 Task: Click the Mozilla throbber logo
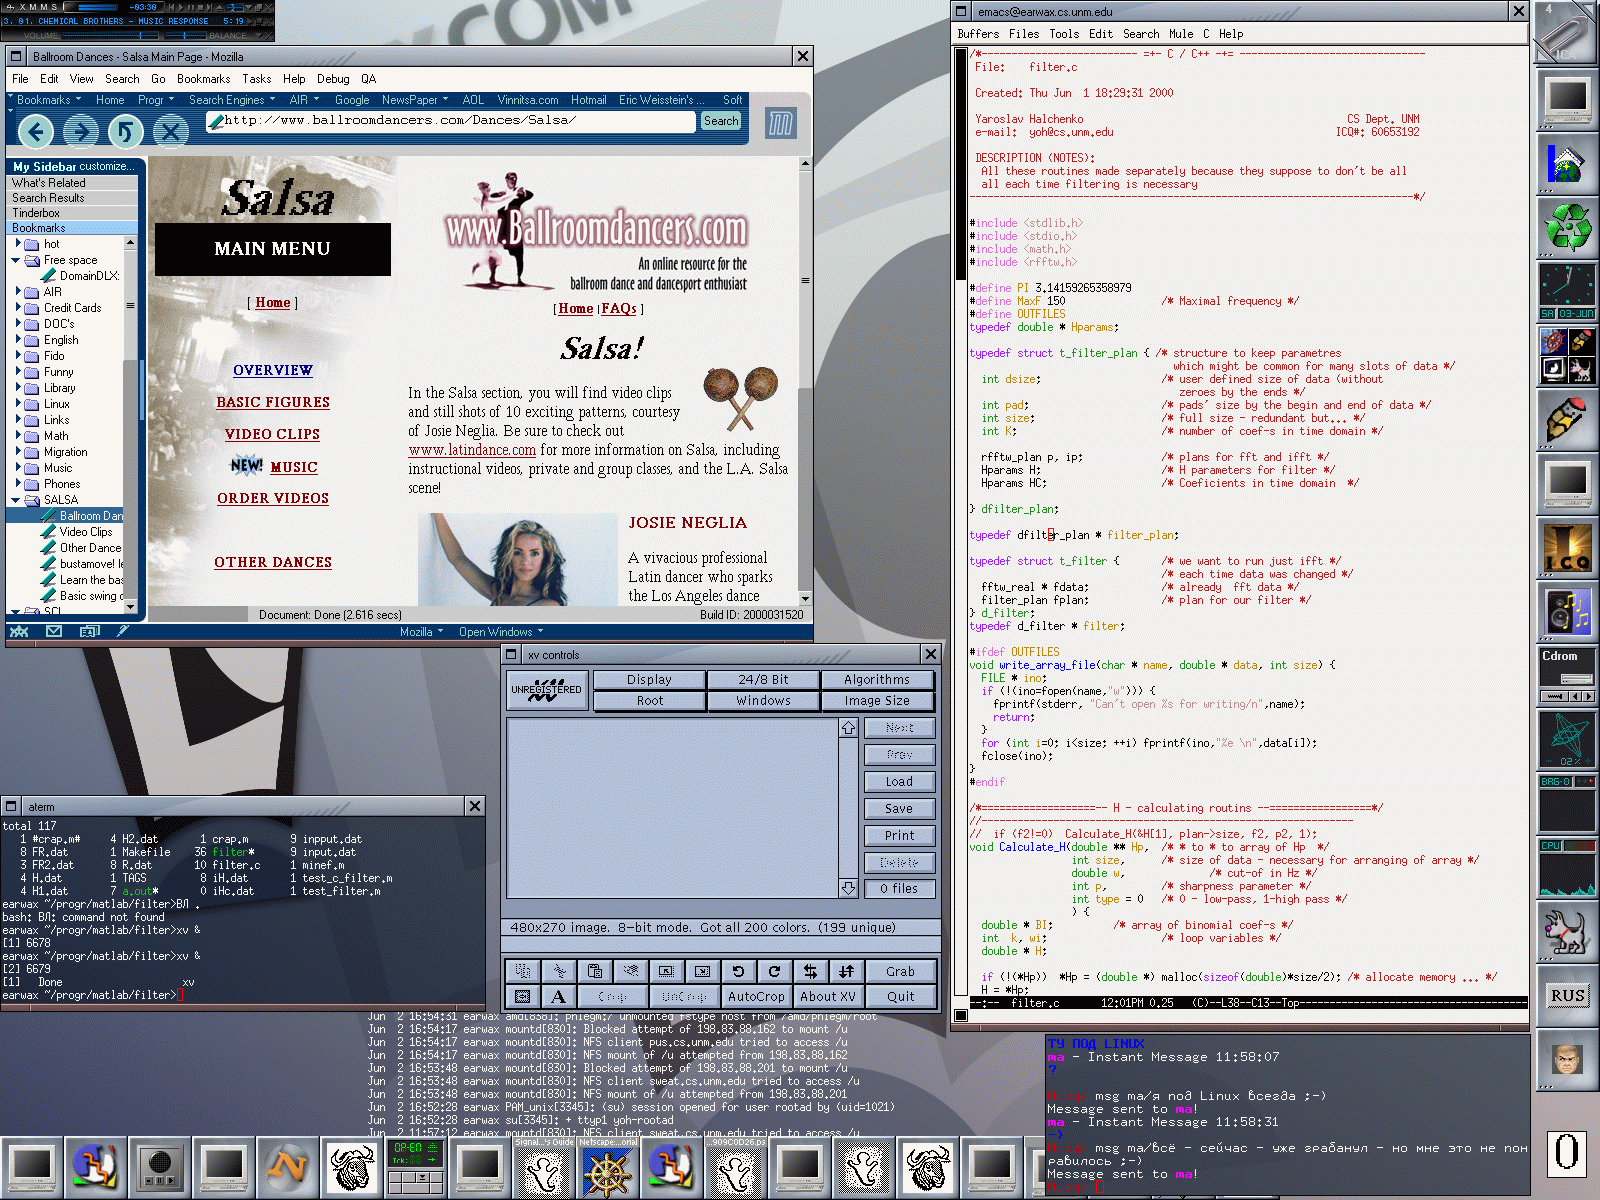point(780,124)
